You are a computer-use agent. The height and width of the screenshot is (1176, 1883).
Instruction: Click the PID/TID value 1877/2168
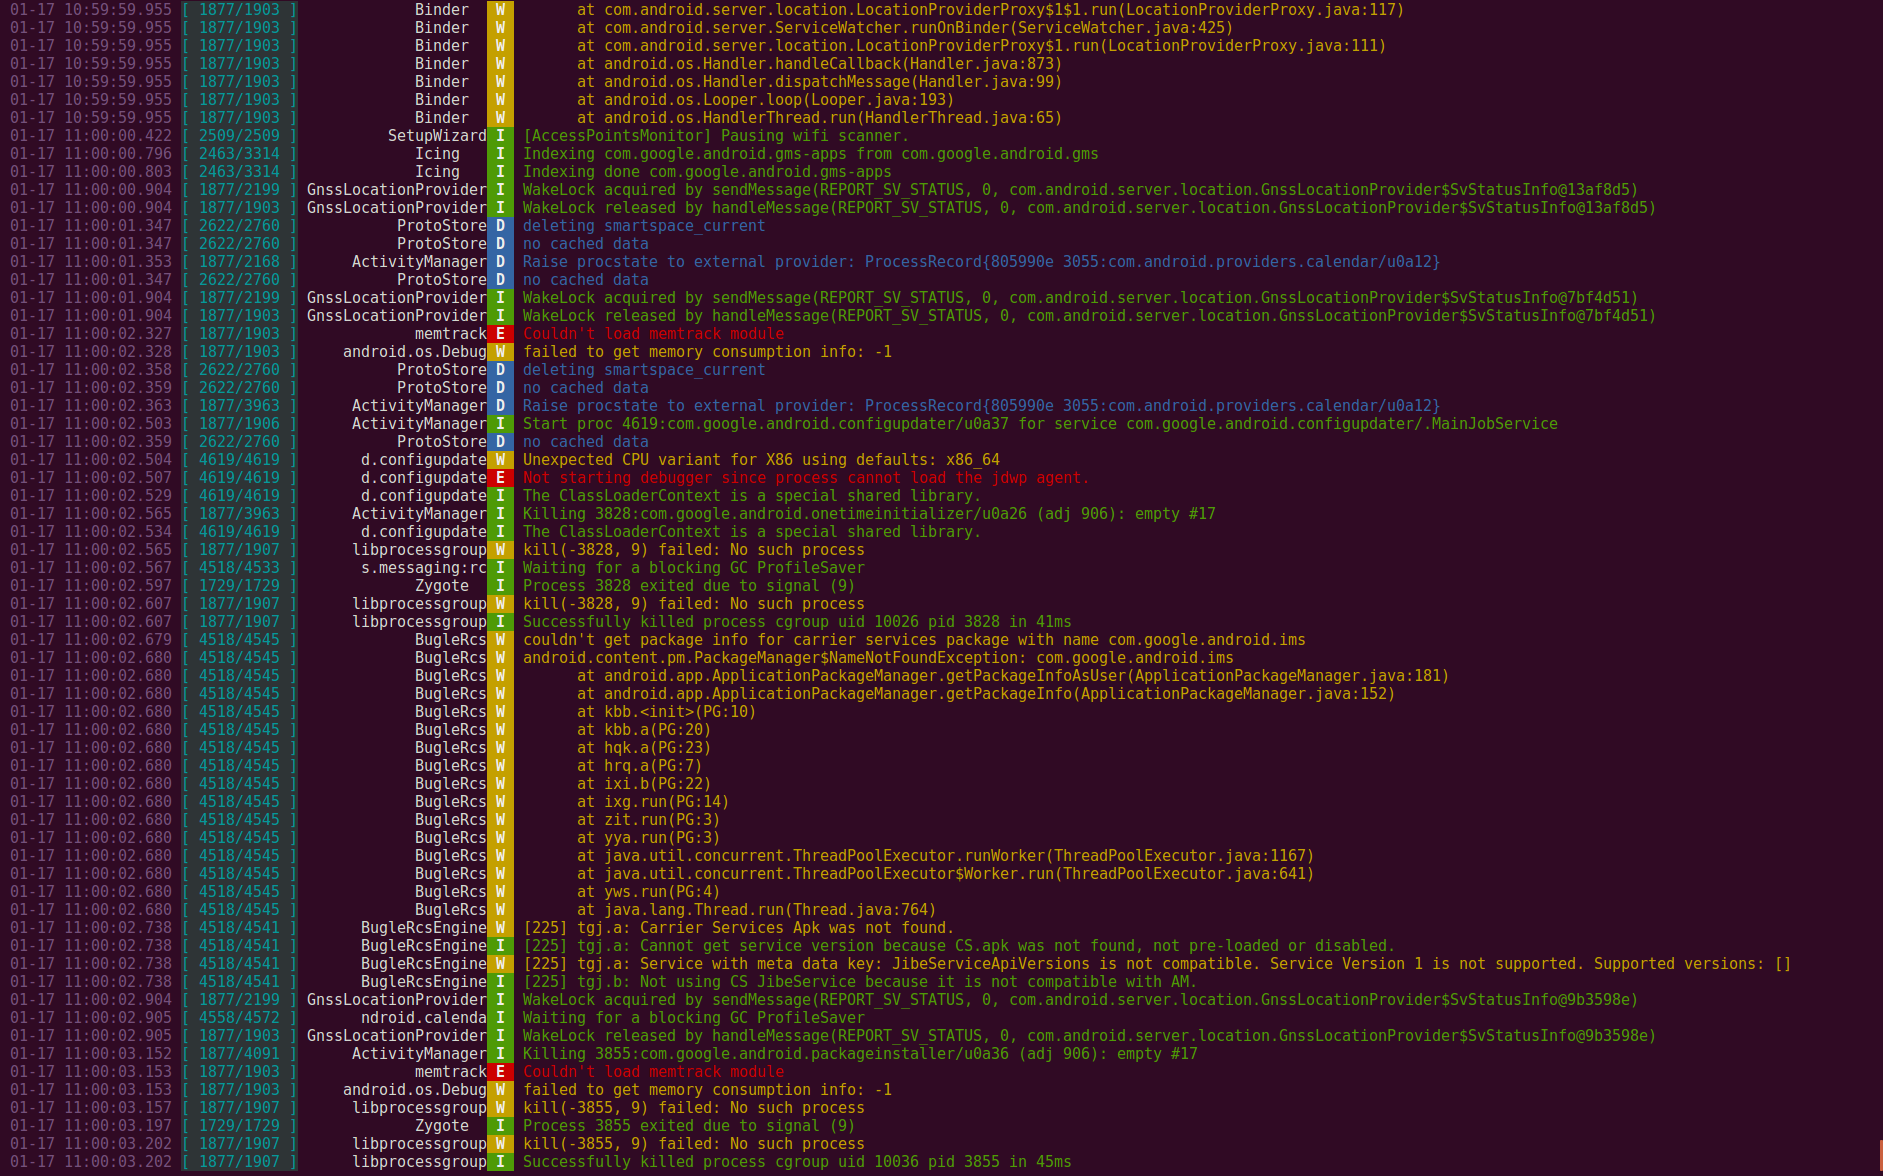[239, 262]
